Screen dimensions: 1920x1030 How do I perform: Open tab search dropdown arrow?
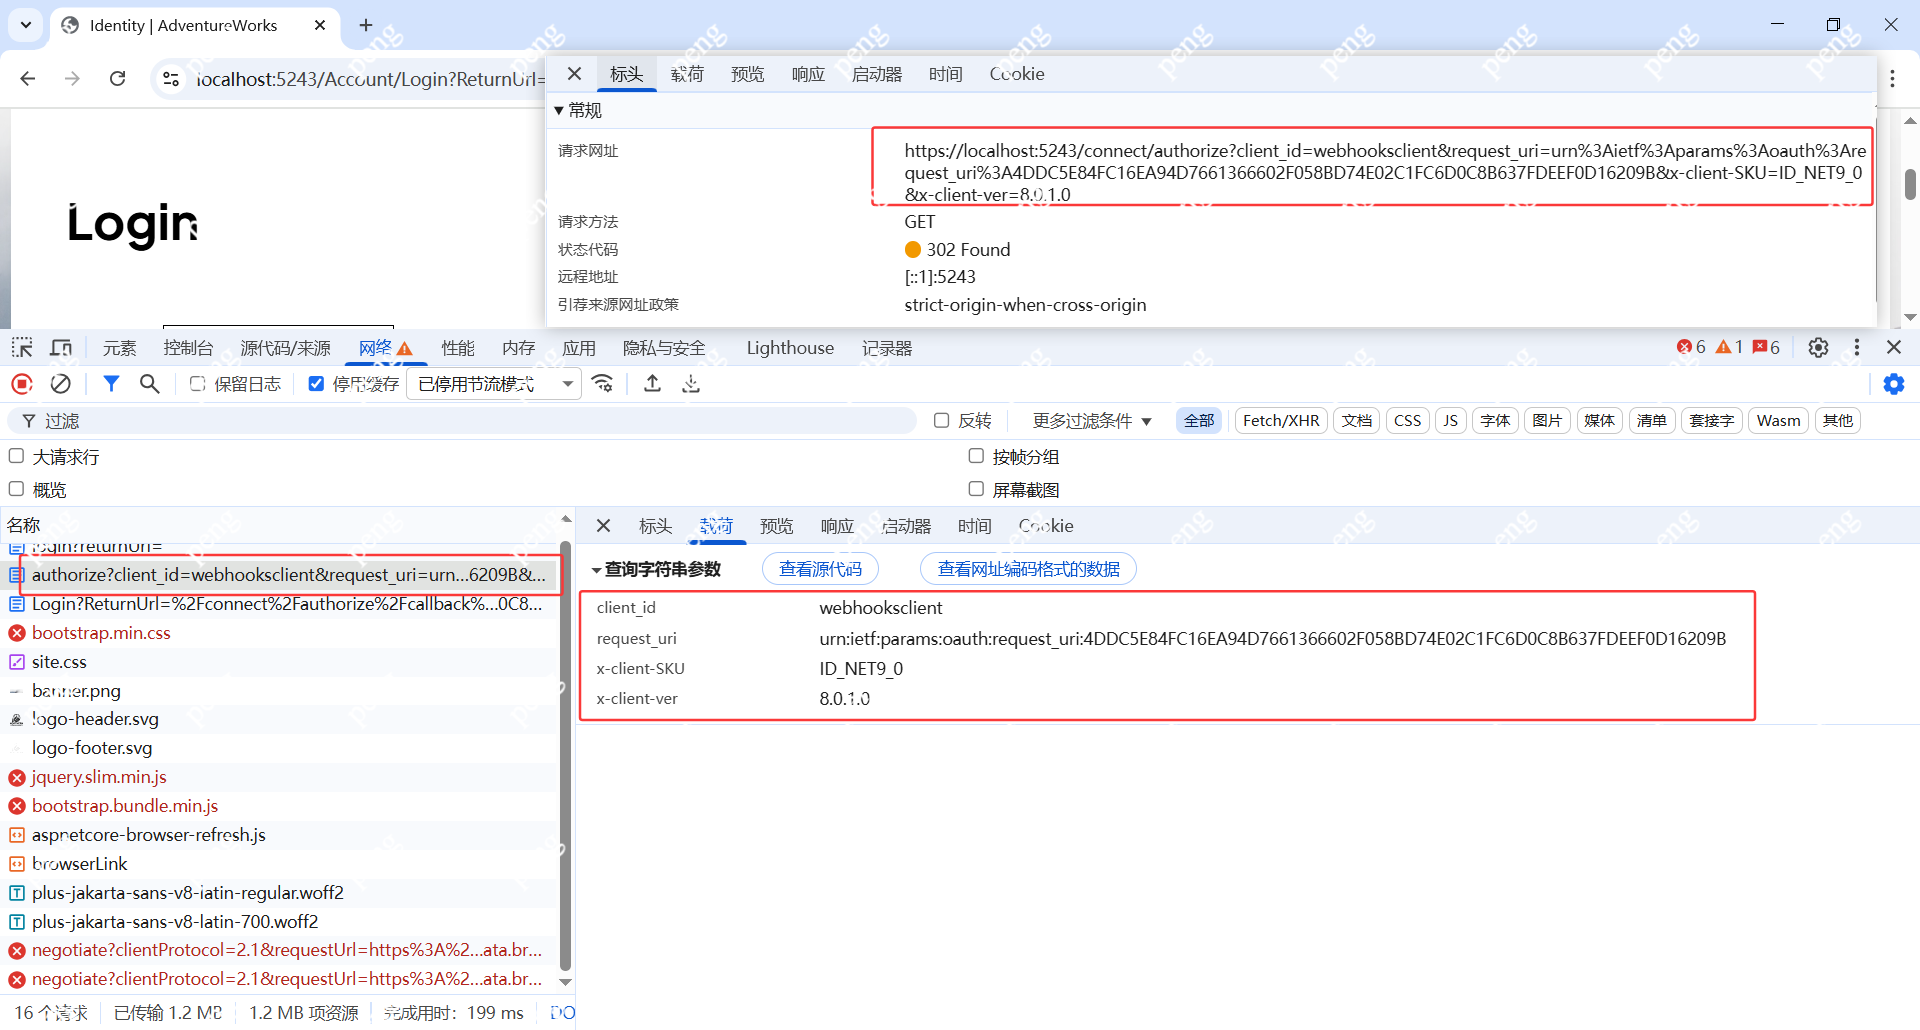click(x=26, y=25)
